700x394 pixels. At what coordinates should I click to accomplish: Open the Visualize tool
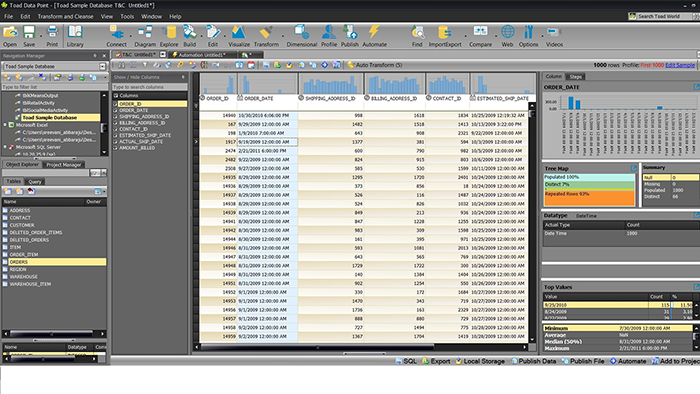239,36
